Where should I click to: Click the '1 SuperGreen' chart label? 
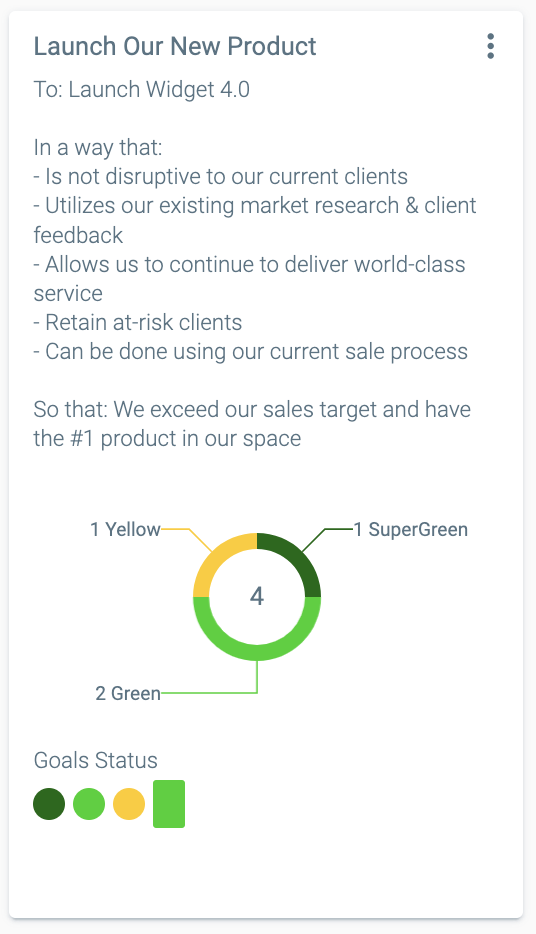coord(411,529)
